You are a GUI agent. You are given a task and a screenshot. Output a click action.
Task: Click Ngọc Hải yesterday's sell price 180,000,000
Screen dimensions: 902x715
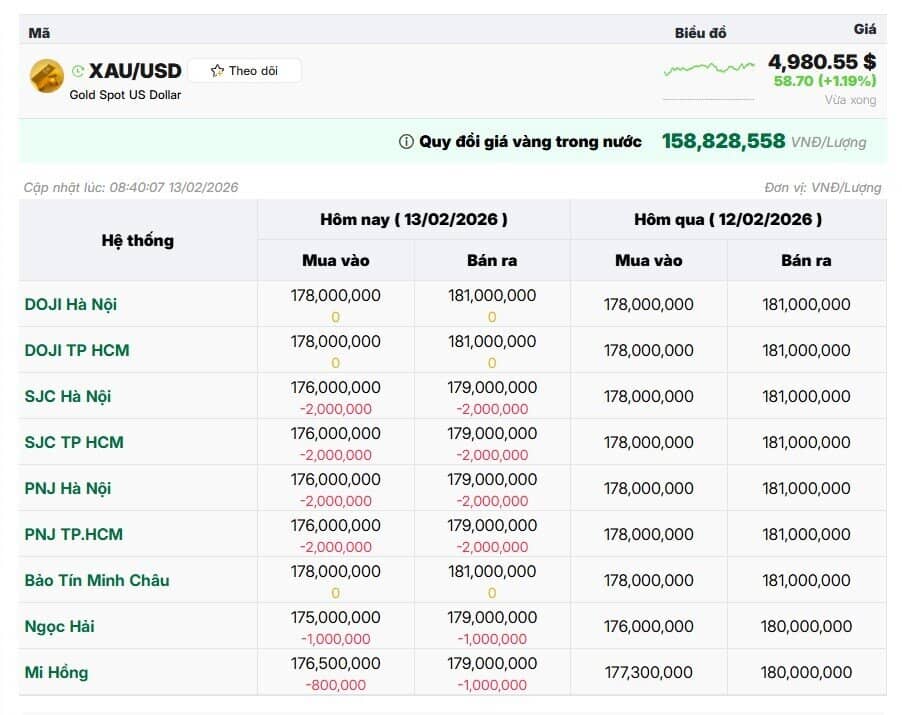pos(806,626)
